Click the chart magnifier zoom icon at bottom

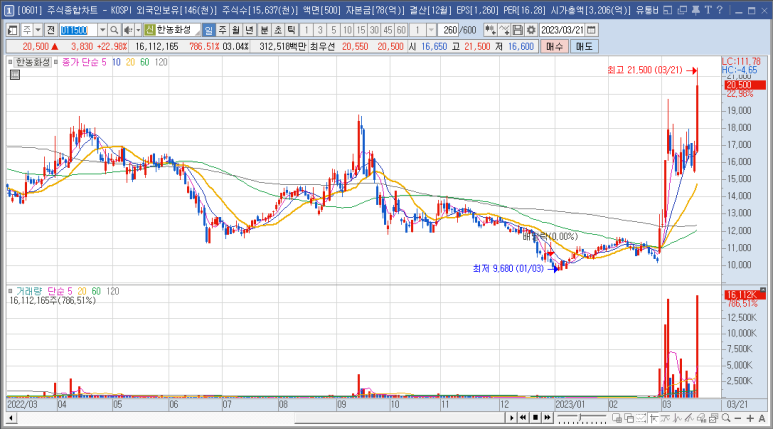[726, 418]
